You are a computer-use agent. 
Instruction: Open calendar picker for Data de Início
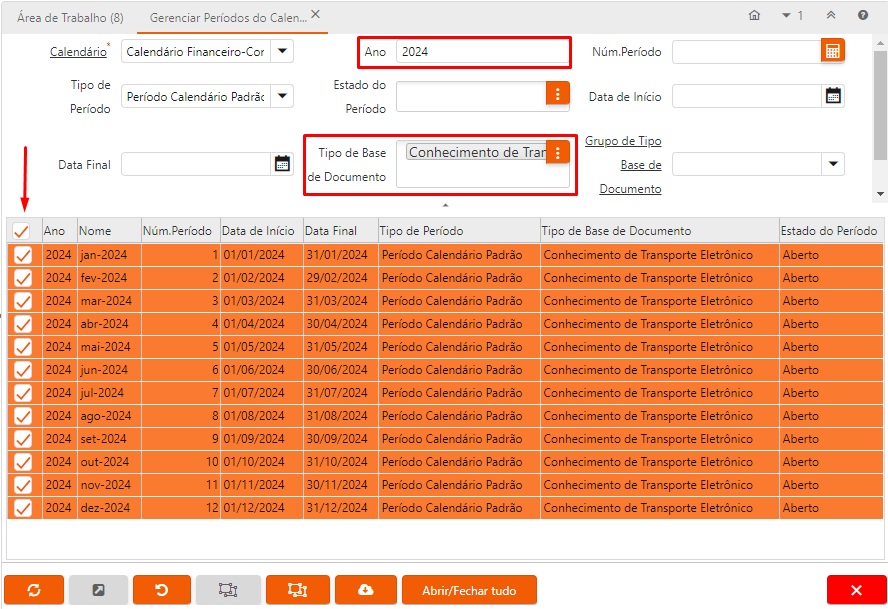click(x=832, y=96)
